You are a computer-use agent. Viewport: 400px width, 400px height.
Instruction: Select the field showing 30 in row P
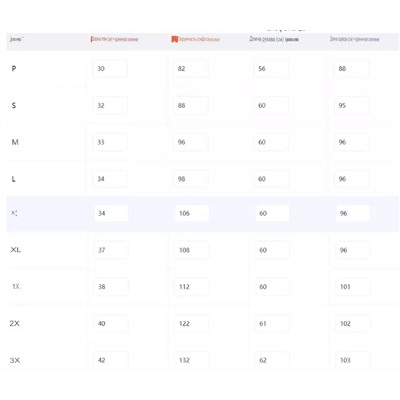pyautogui.click(x=110, y=69)
